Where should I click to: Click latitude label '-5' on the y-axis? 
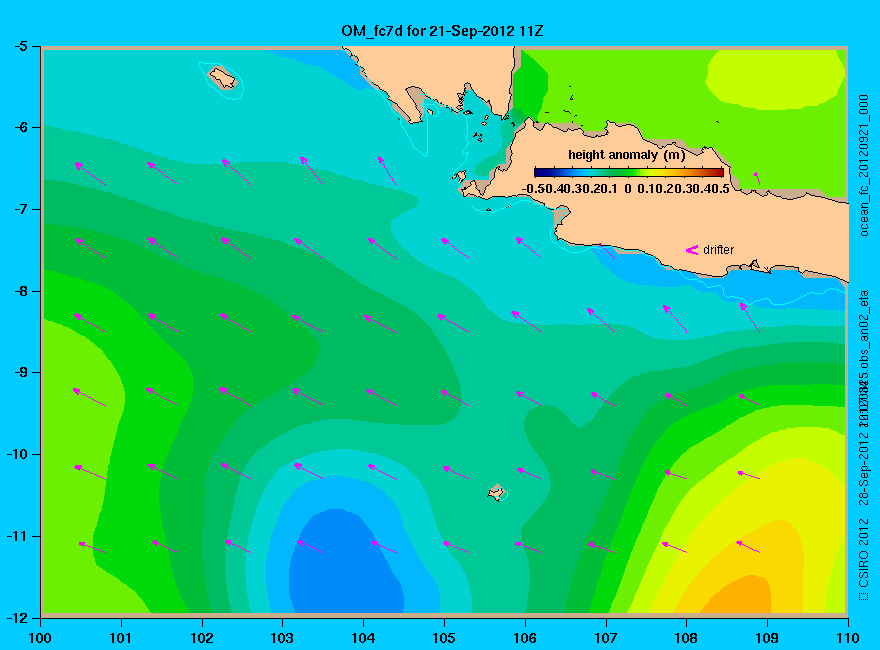[20, 46]
